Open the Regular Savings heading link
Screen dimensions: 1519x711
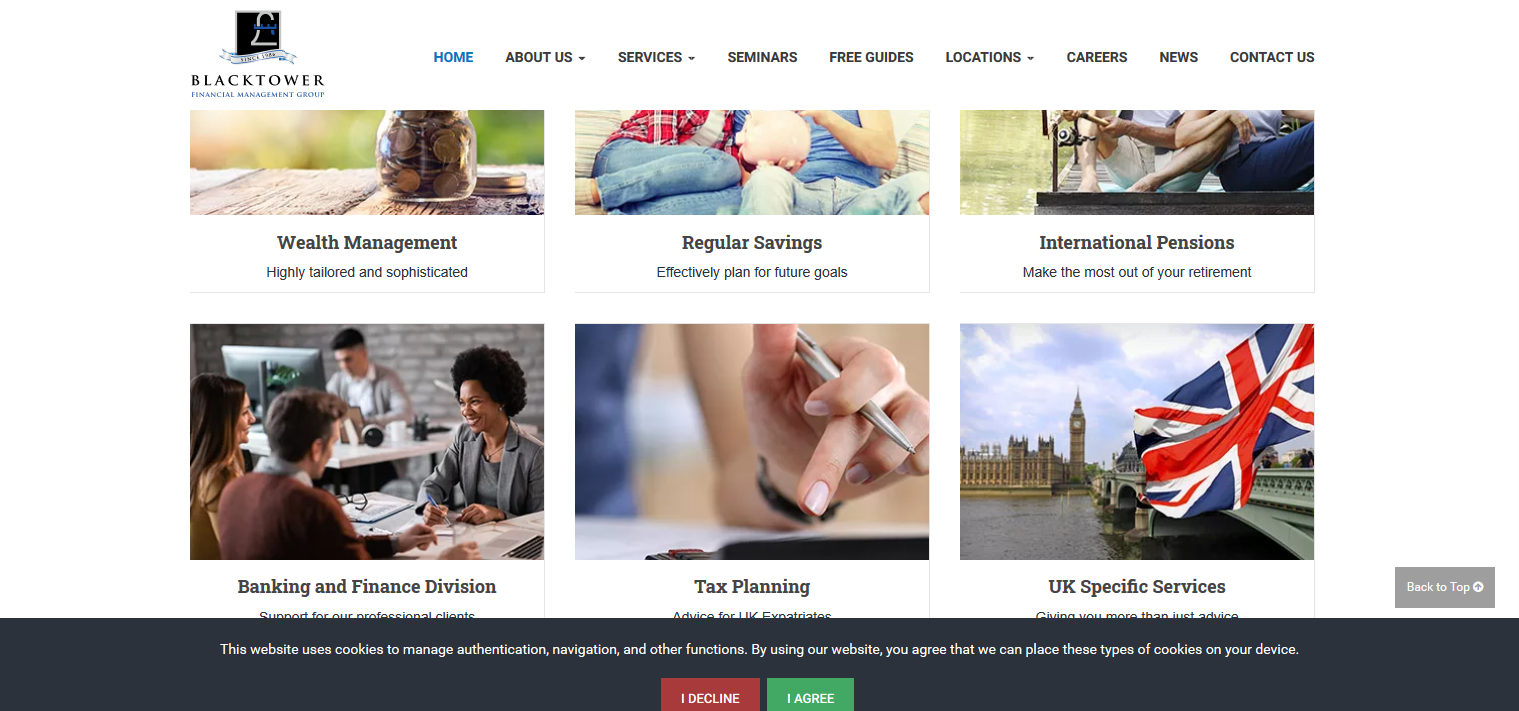coord(752,243)
